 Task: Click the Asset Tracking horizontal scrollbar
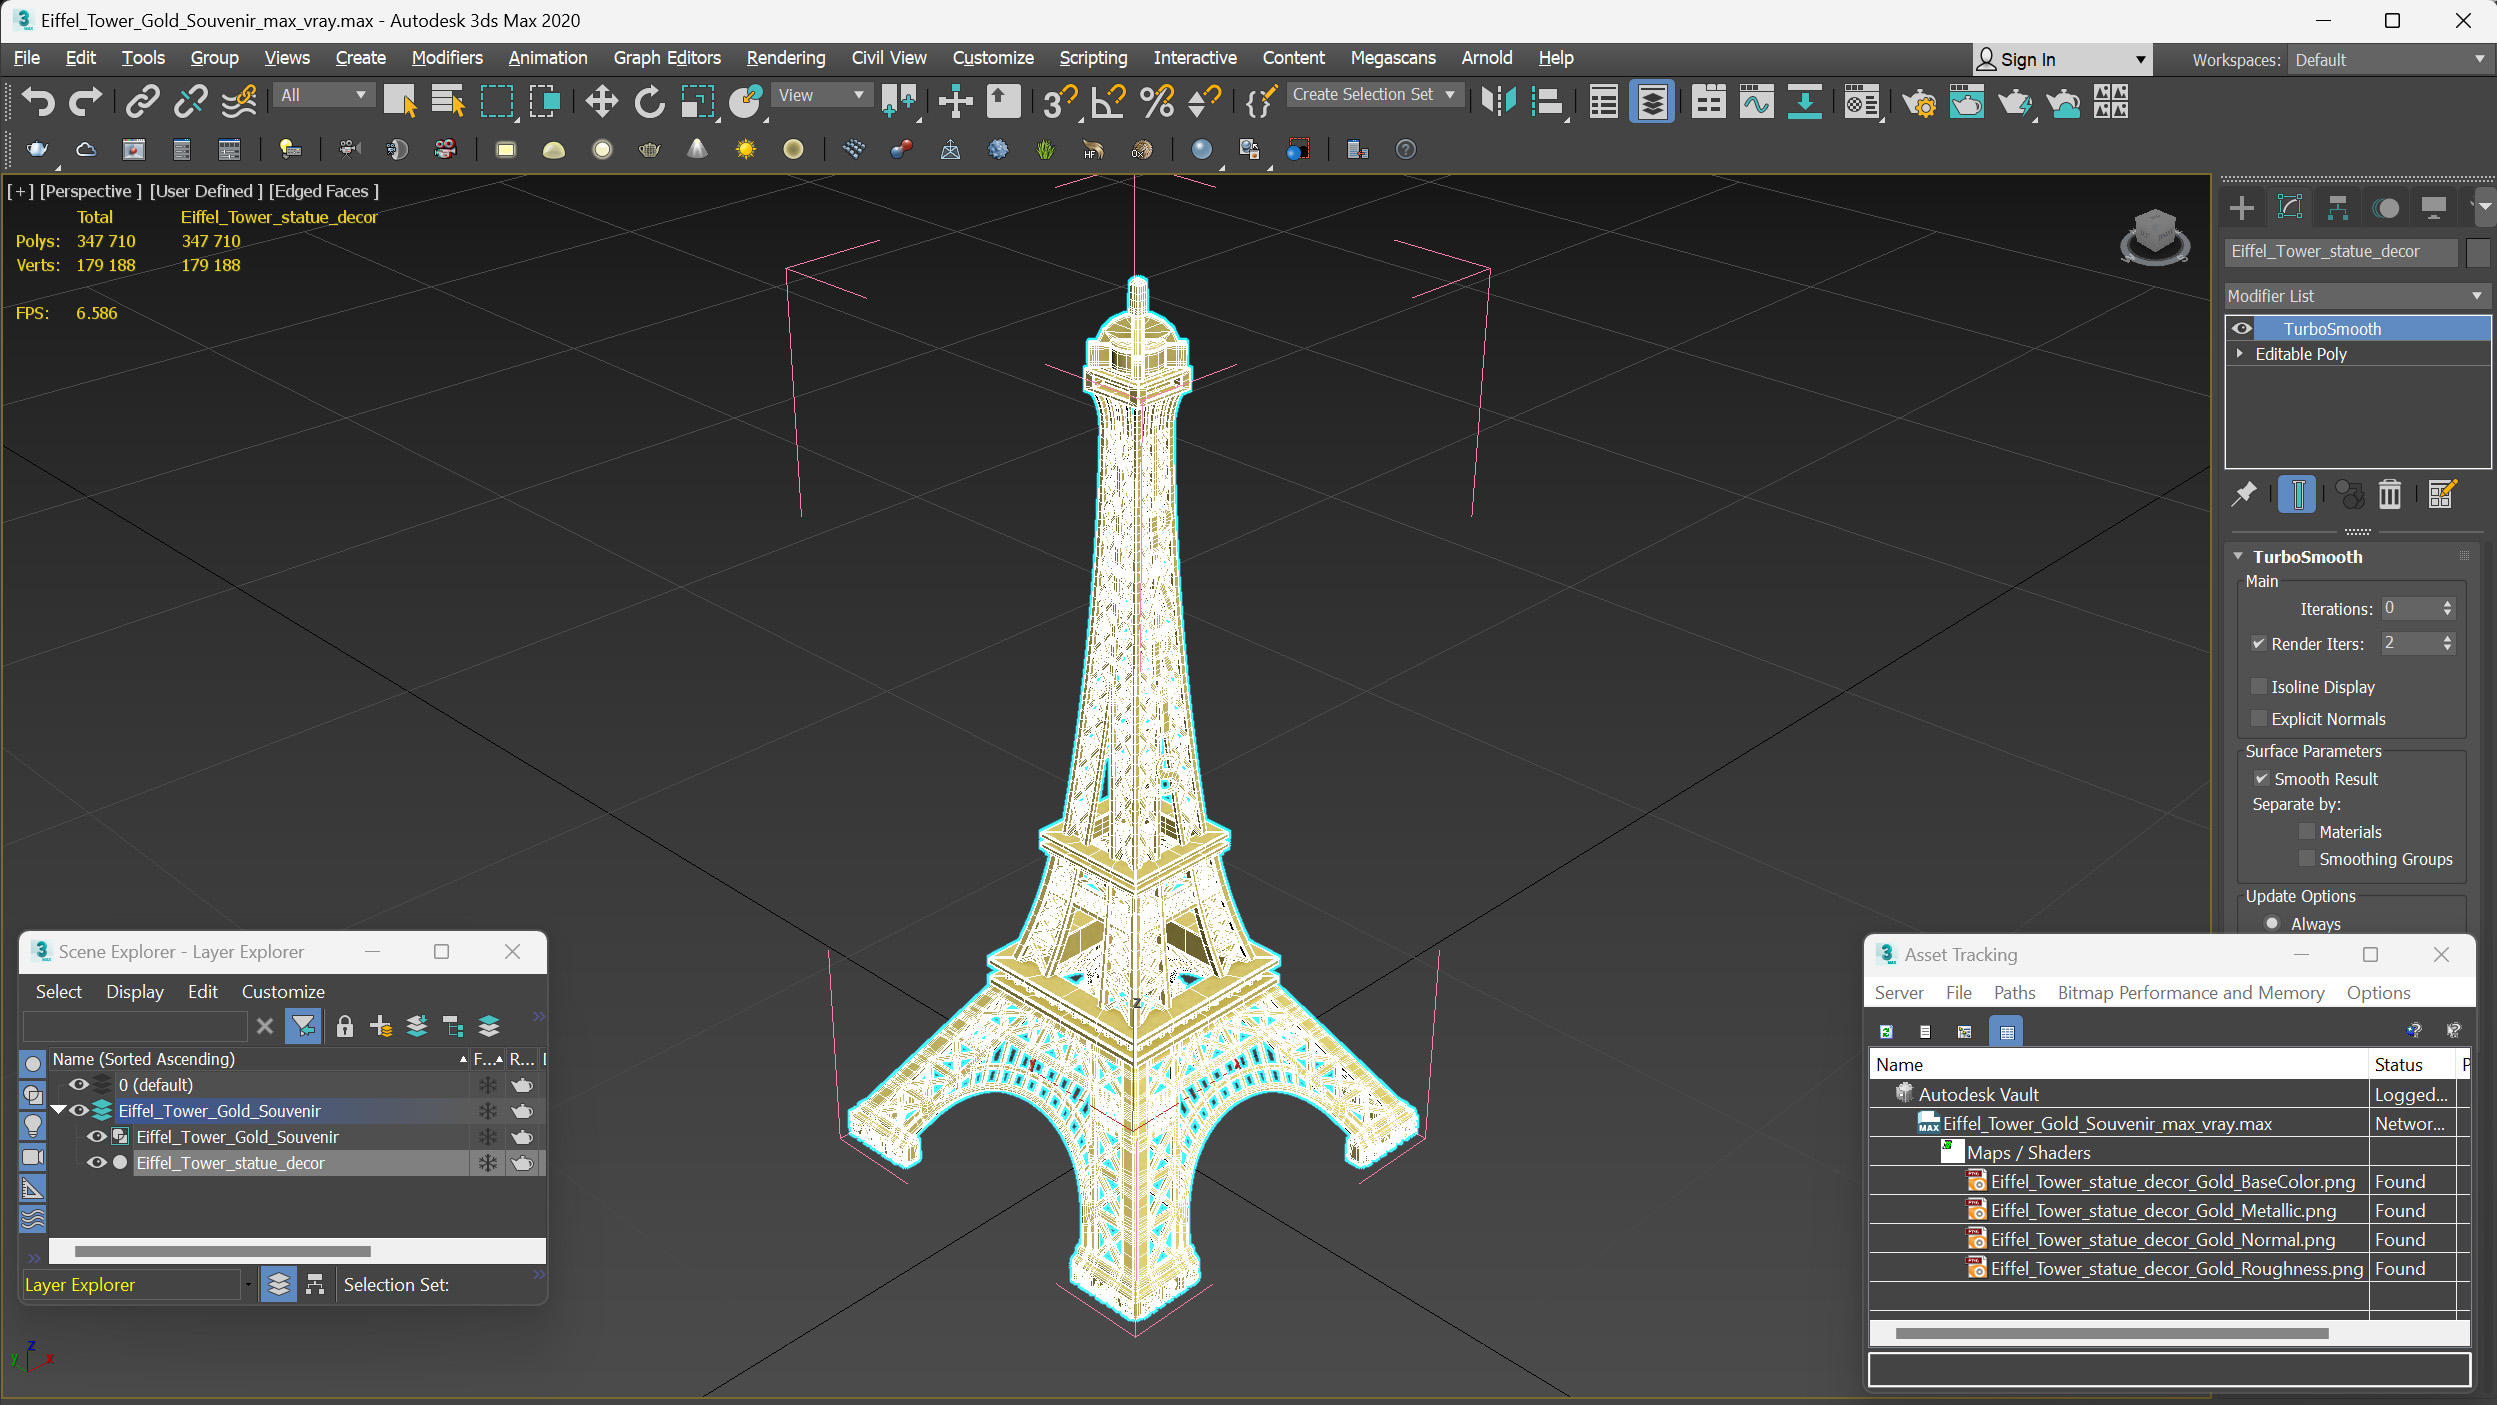click(x=2111, y=1333)
